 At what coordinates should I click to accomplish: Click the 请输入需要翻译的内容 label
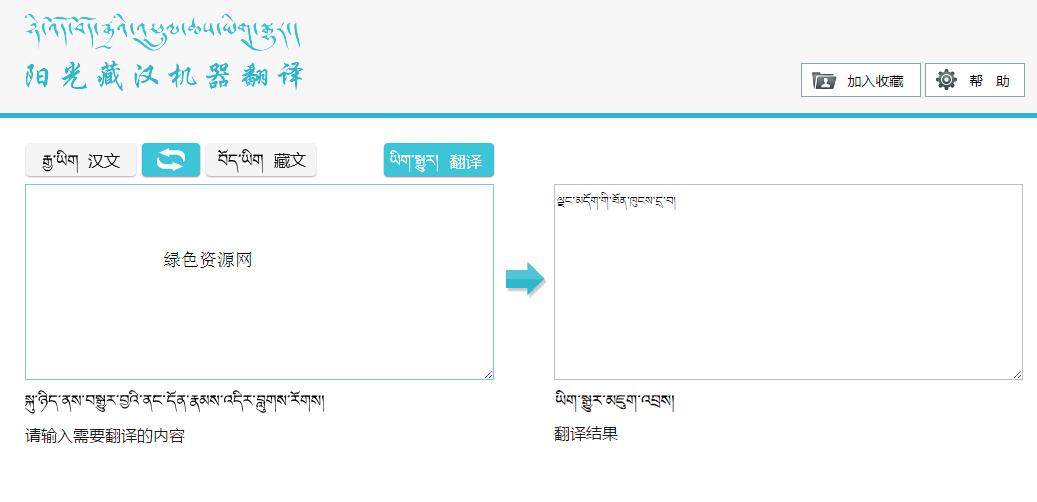[x=105, y=435]
